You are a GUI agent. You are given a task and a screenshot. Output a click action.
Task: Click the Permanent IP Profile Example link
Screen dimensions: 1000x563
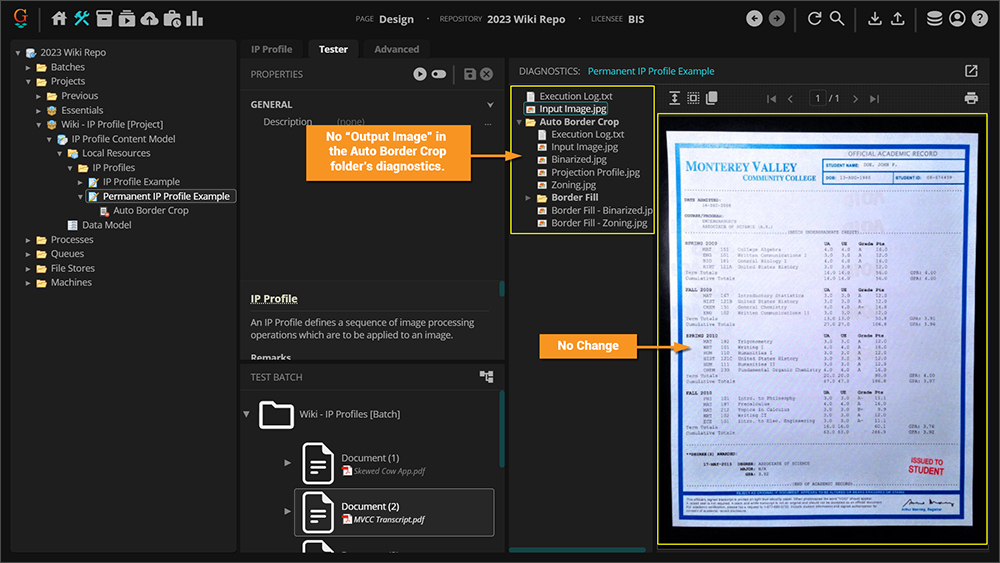651,71
